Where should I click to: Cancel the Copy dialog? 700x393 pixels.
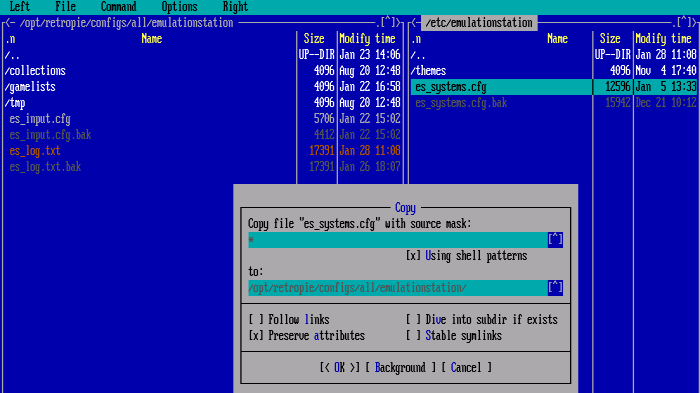click(x=467, y=368)
